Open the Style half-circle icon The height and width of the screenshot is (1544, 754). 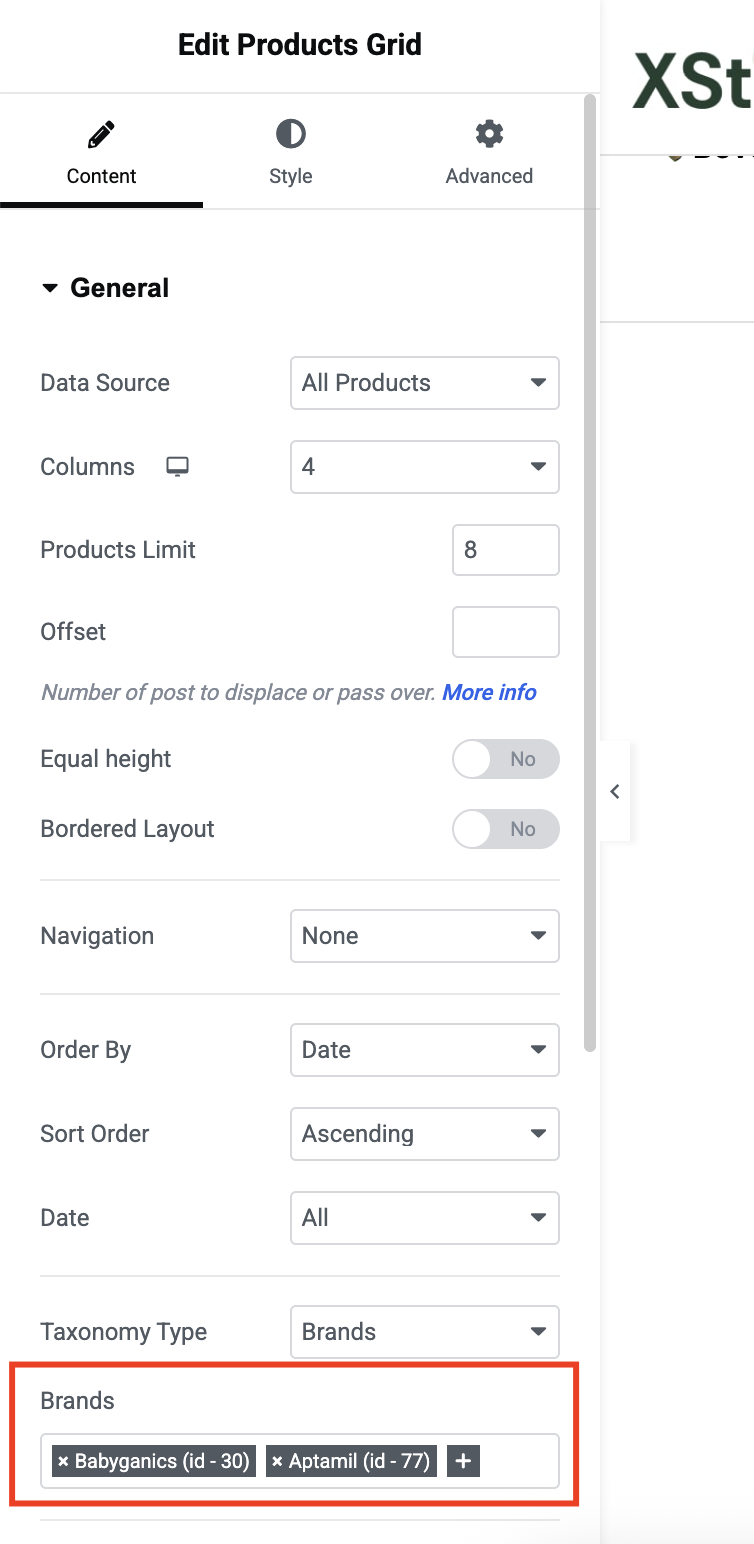tap(291, 133)
